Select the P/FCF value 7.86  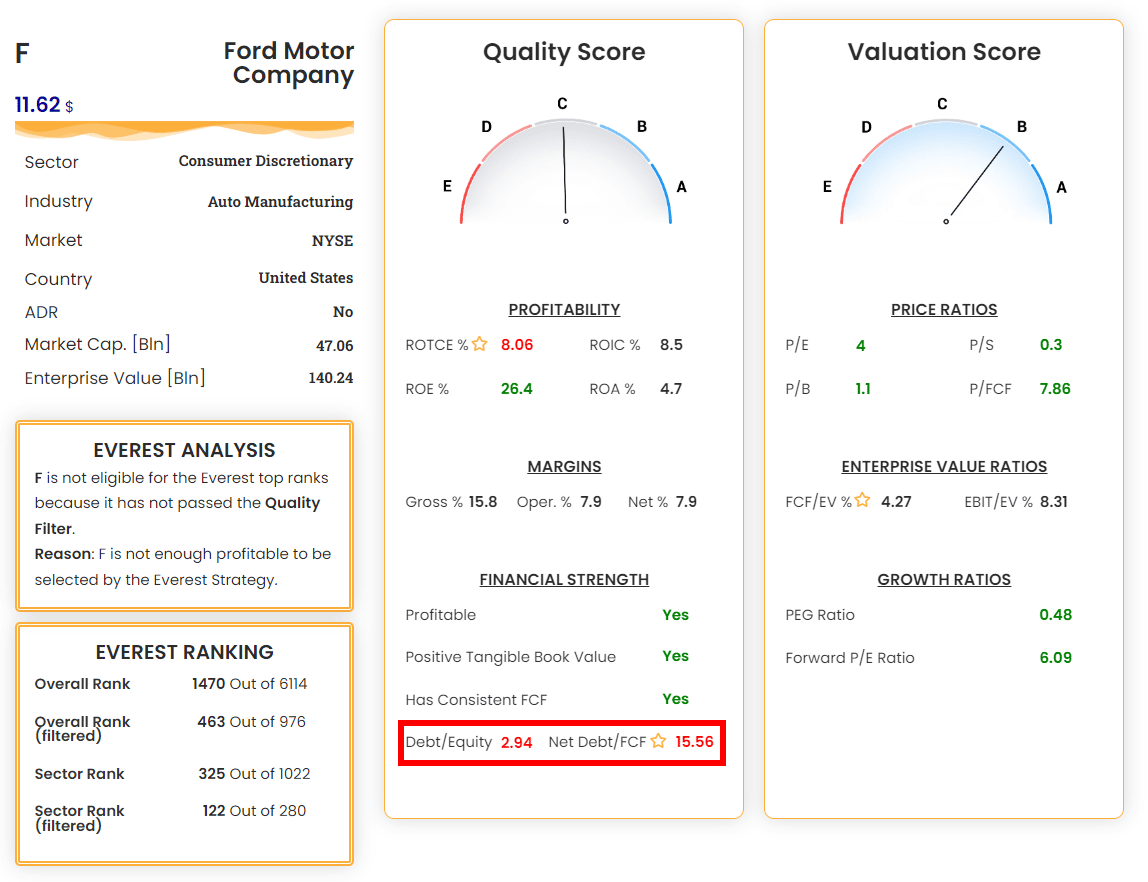(x=1055, y=389)
